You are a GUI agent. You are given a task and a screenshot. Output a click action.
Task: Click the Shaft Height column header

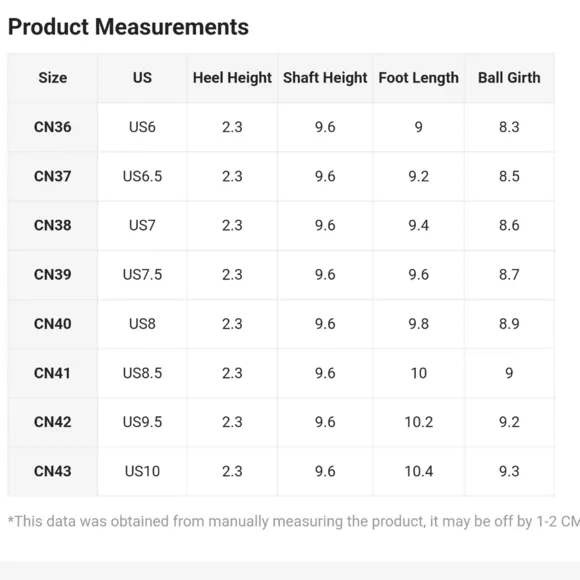point(325,78)
